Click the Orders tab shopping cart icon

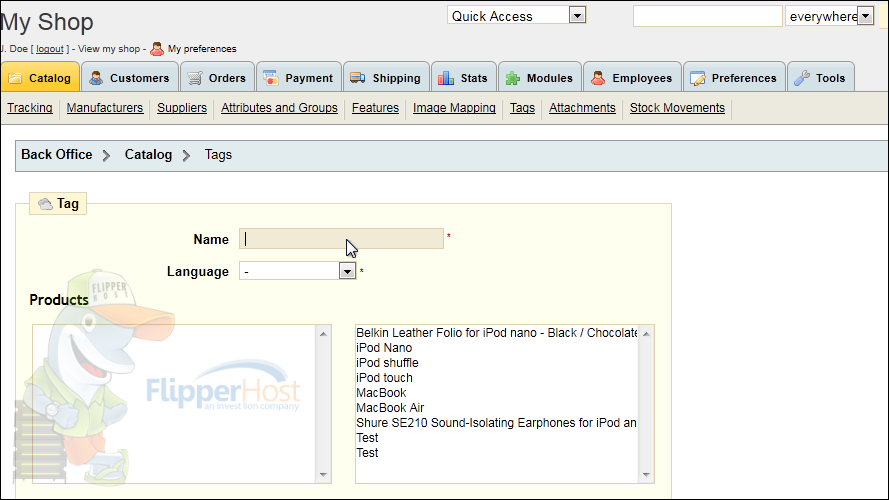pyautogui.click(x=194, y=78)
